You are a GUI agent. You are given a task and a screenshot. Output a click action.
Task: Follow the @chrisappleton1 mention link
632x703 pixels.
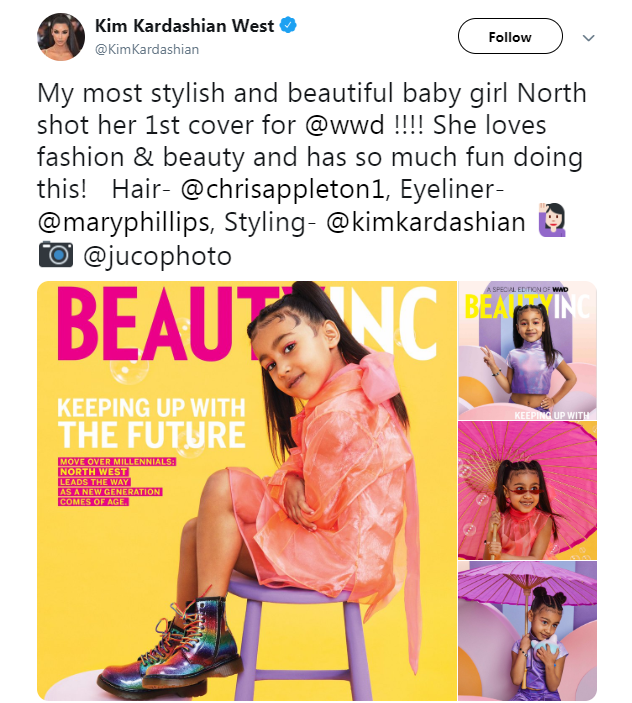tap(283, 190)
